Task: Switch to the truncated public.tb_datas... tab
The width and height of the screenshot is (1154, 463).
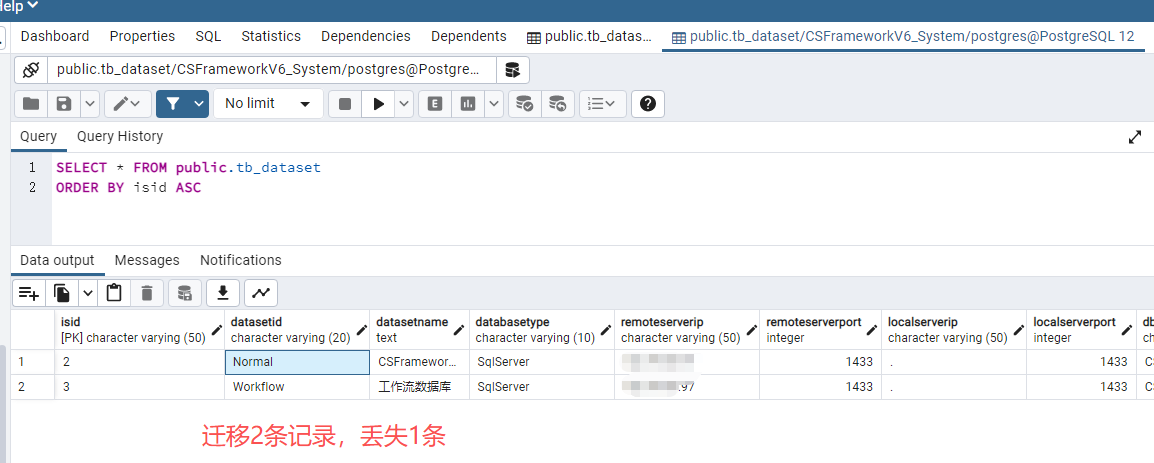Action: (x=590, y=37)
